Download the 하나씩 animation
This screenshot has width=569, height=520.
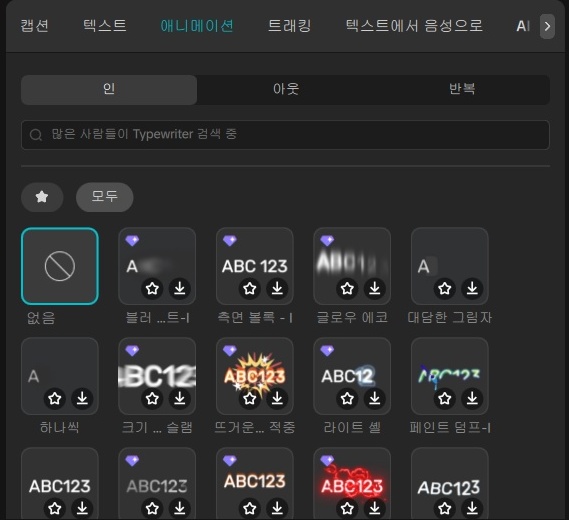pyautogui.click(x=82, y=398)
